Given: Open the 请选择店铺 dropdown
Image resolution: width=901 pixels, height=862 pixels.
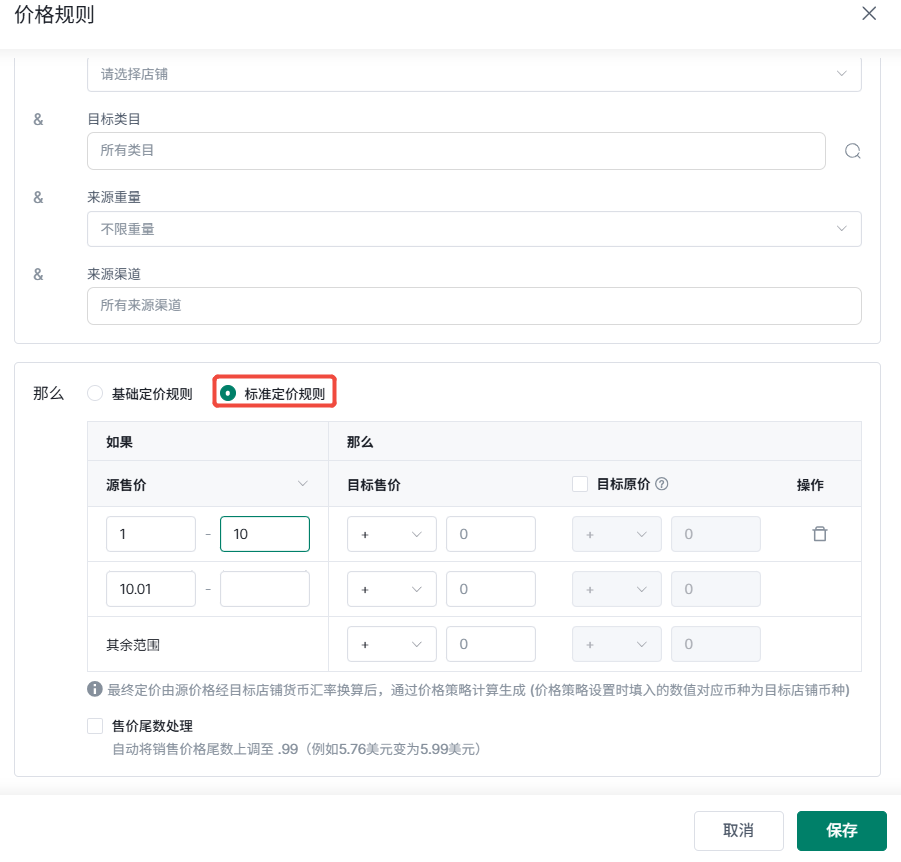Looking at the screenshot, I should [x=474, y=74].
